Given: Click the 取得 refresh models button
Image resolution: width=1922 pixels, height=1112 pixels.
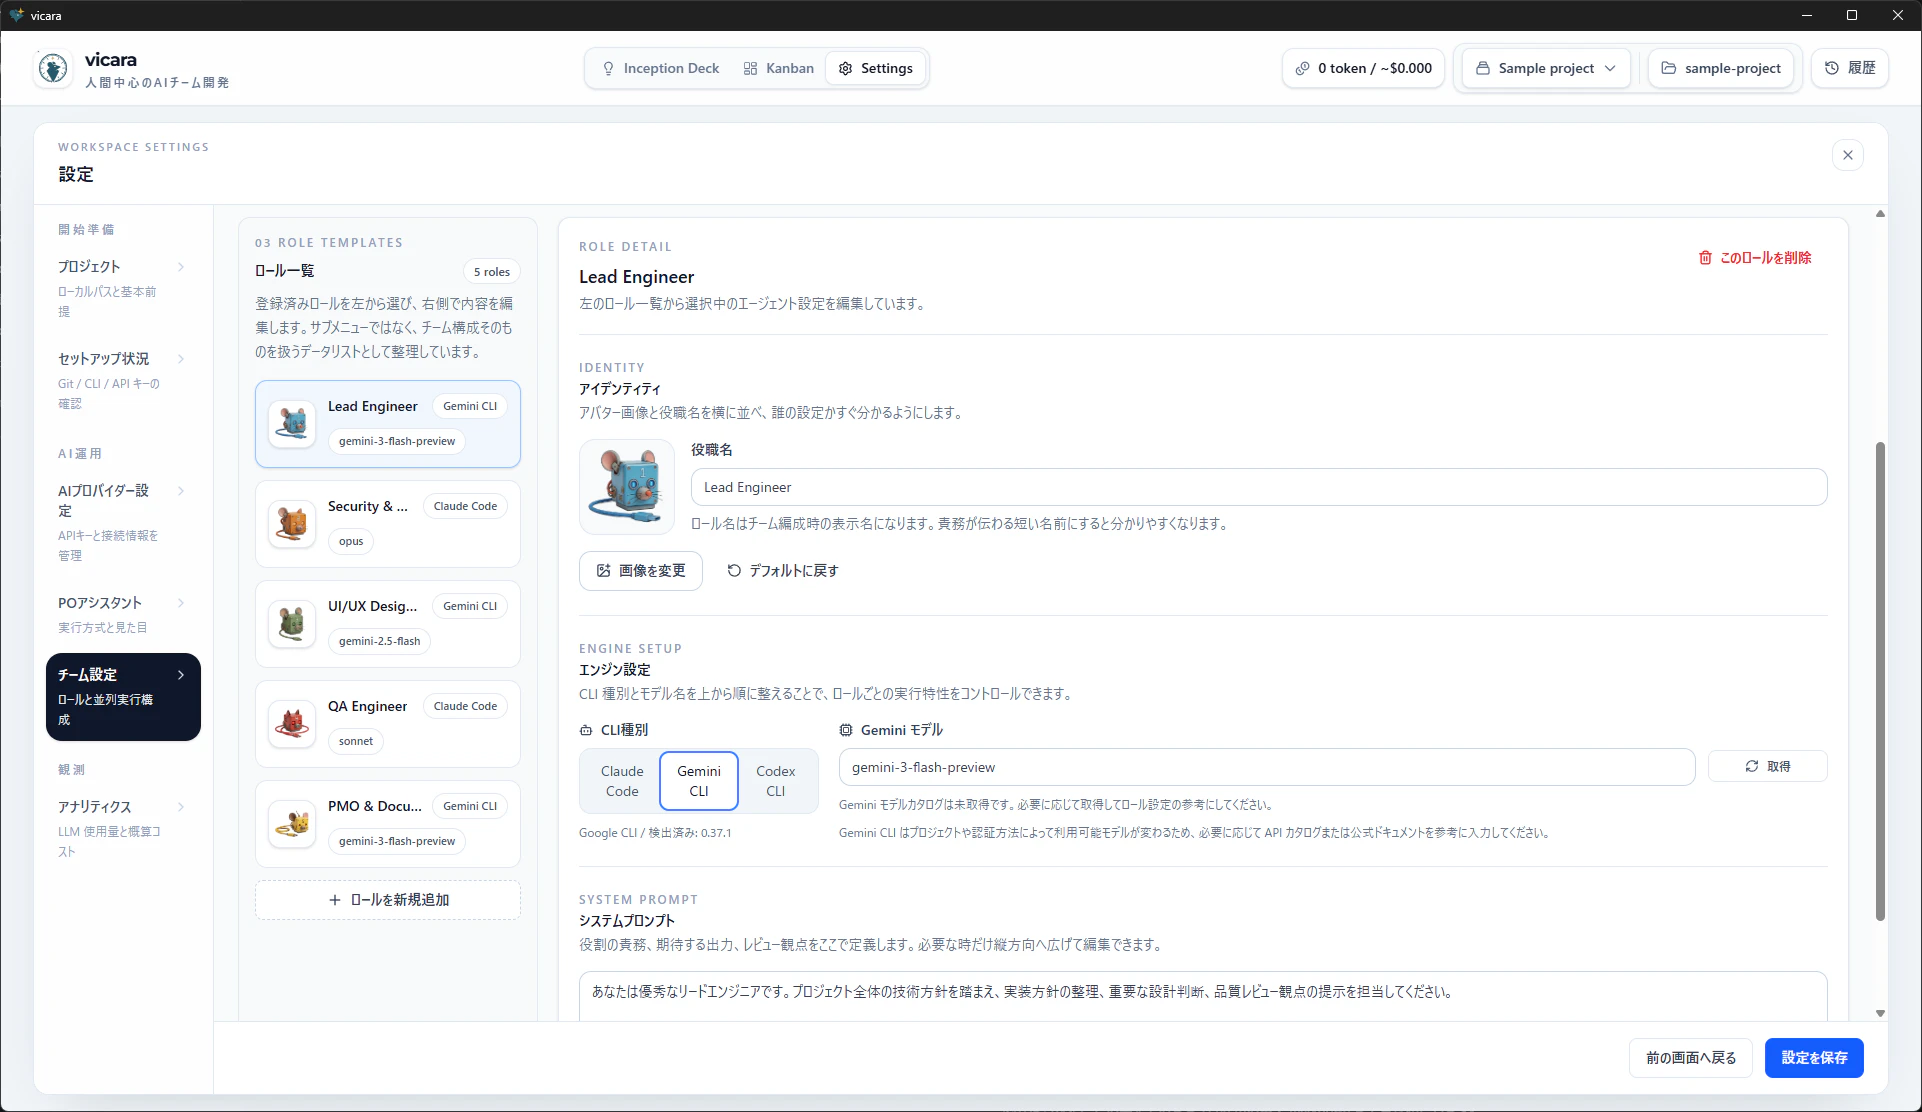Looking at the screenshot, I should (1767, 766).
